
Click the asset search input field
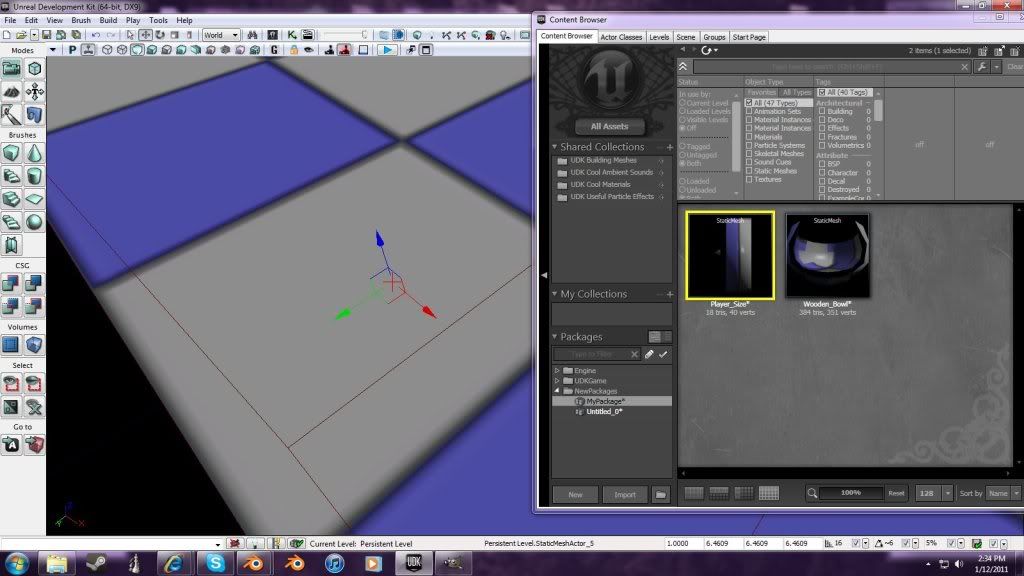tap(831, 67)
